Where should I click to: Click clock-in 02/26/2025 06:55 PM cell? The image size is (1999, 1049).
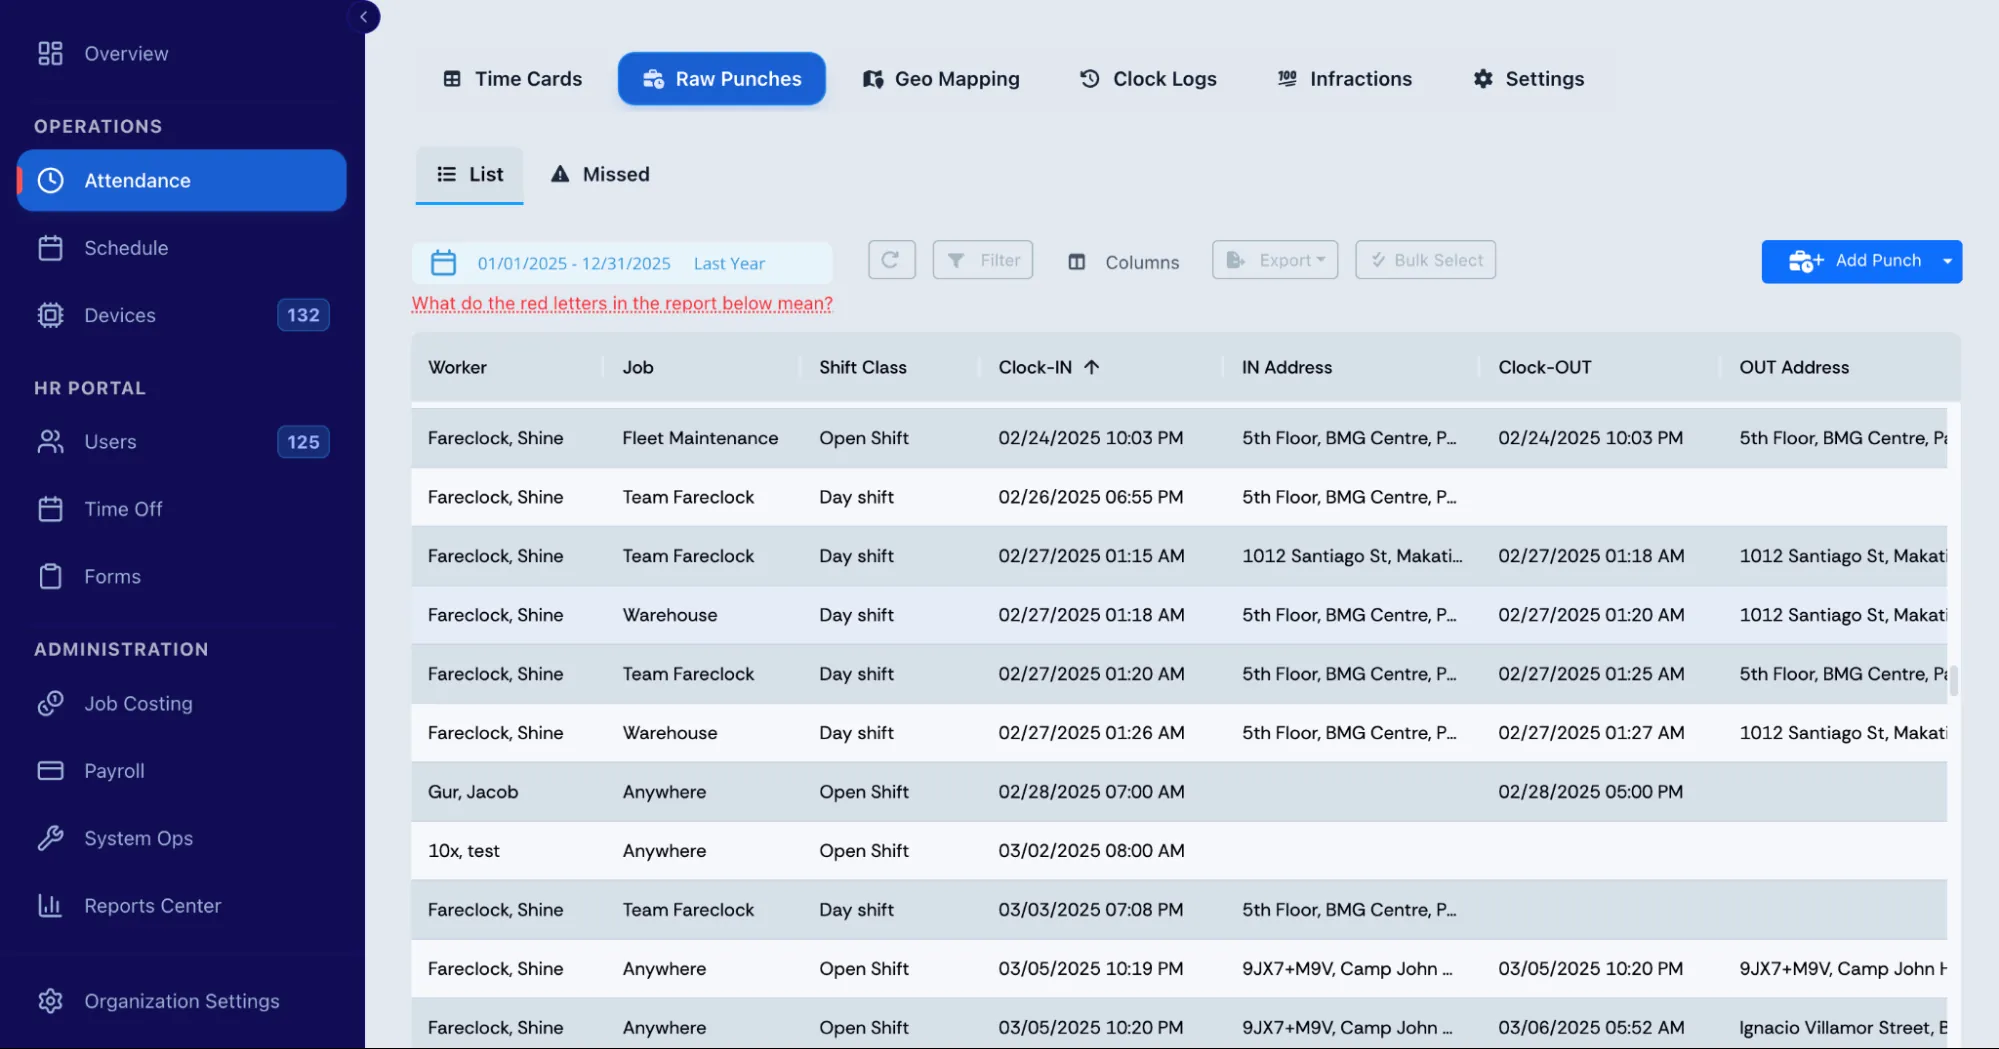coord(1090,497)
